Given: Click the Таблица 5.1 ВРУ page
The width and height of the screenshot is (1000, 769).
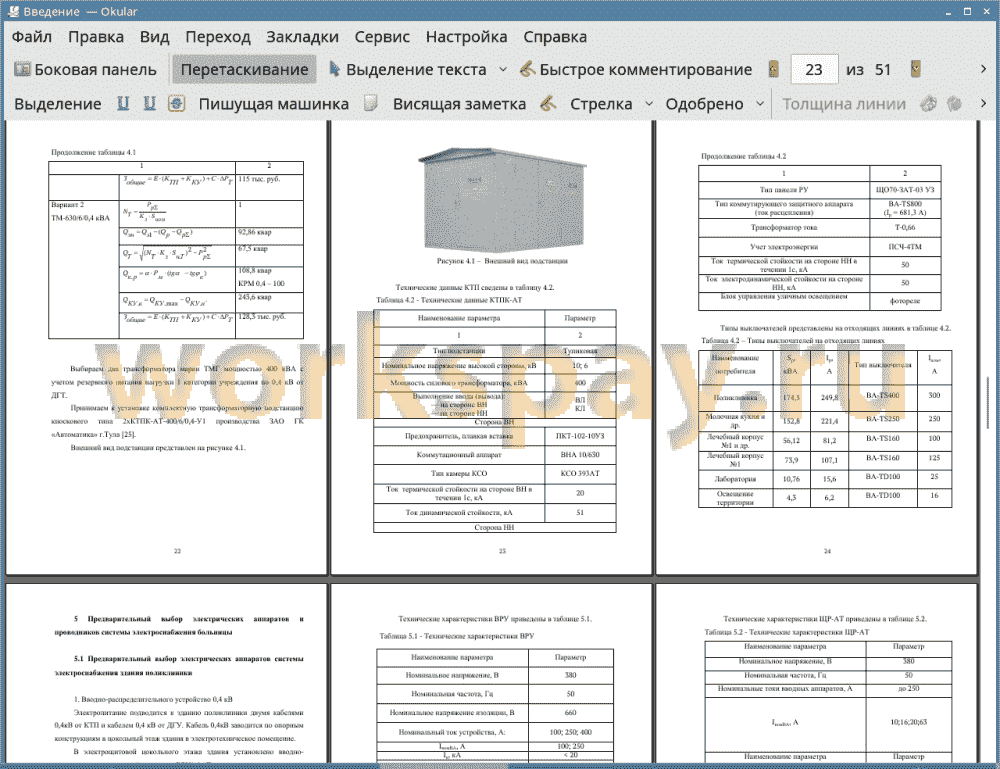Looking at the screenshot, I should click(492, 673).
